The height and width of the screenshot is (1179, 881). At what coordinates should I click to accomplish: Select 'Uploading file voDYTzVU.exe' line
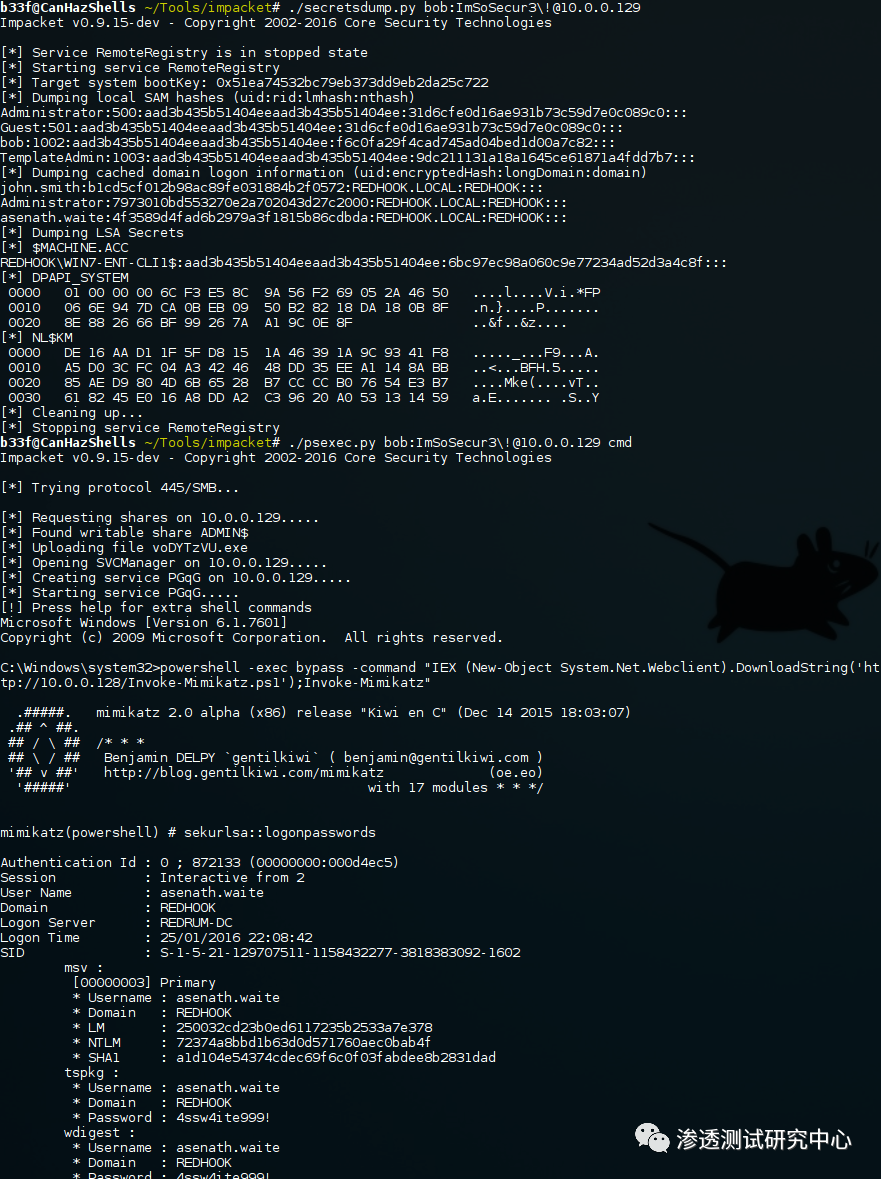[124, 548]
